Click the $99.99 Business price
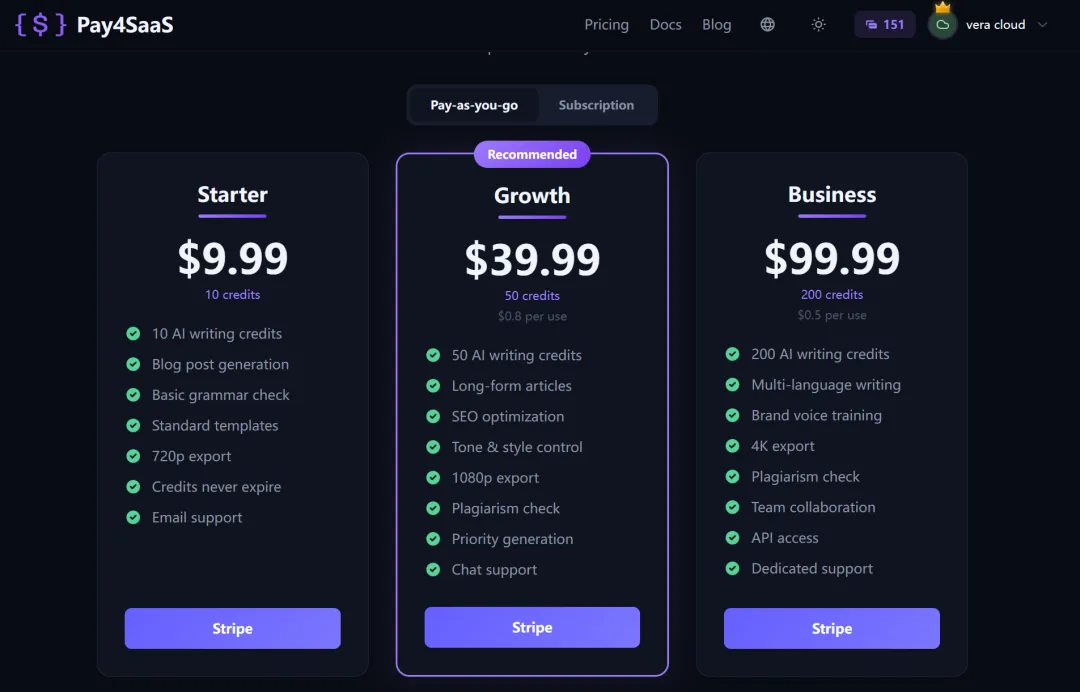The width and height of the screenshot is (1080, 692). click(831, 258)
